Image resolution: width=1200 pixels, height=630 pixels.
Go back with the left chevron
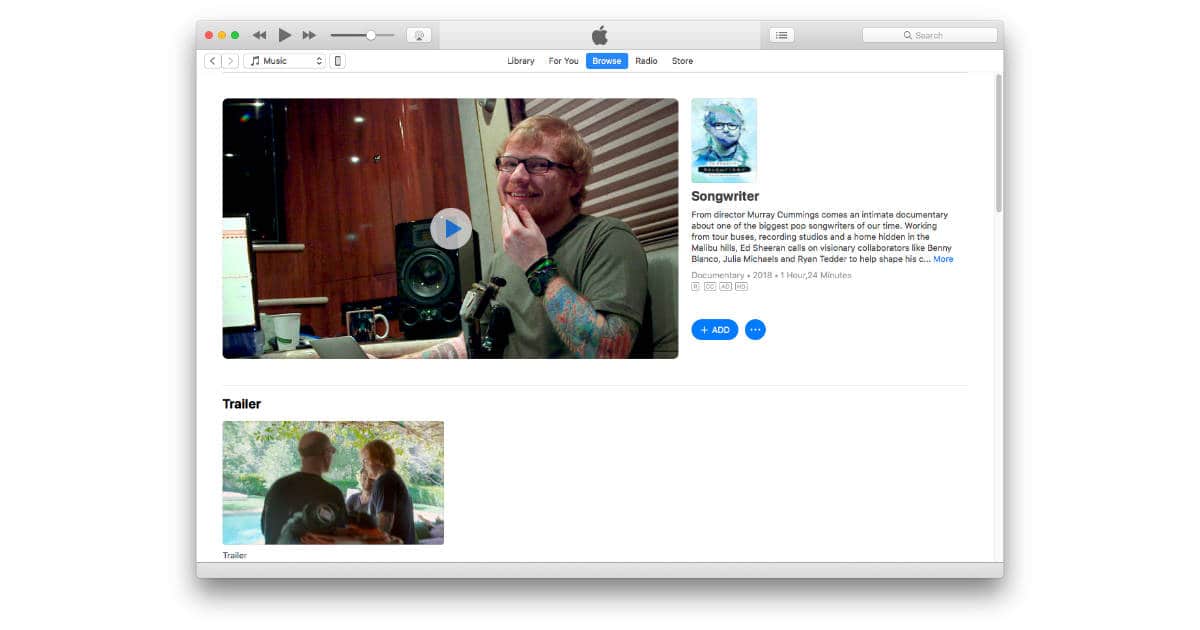(213, 61)
